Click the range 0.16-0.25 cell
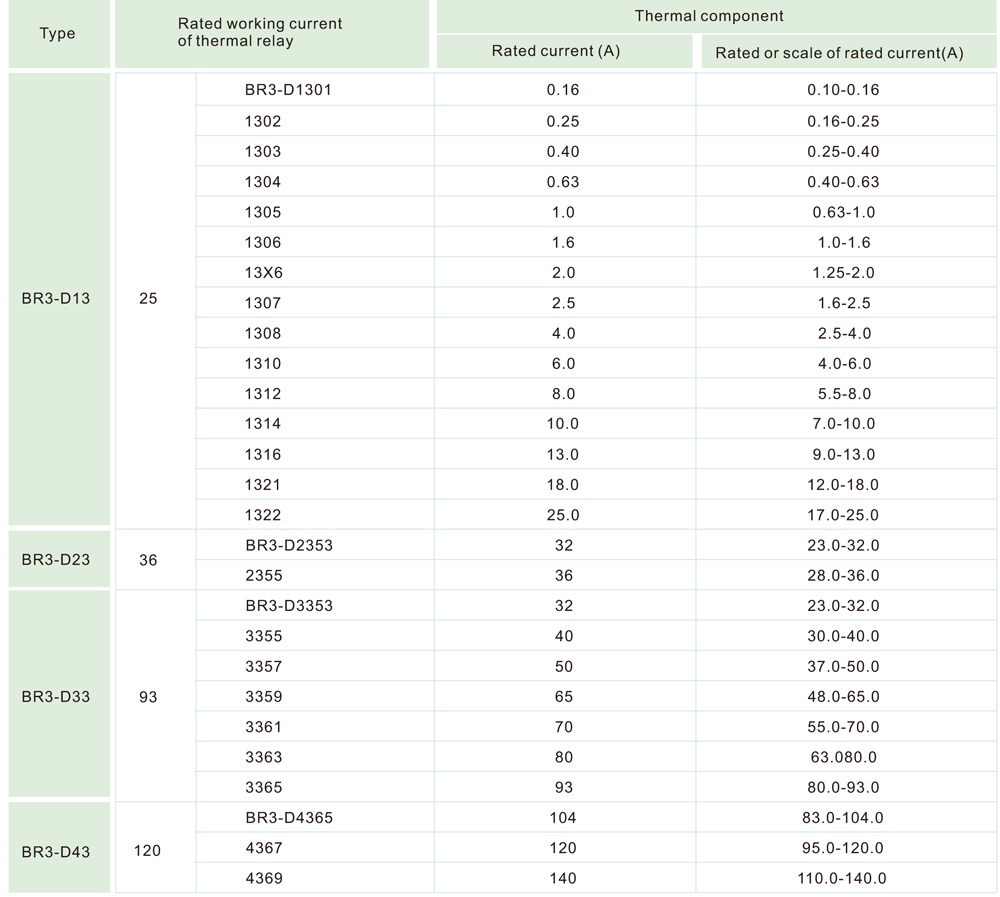 [x=846, y=121]
